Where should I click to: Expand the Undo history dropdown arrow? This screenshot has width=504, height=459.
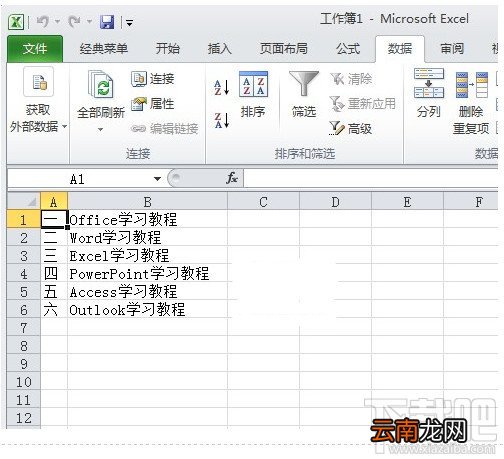pos(57,22)
